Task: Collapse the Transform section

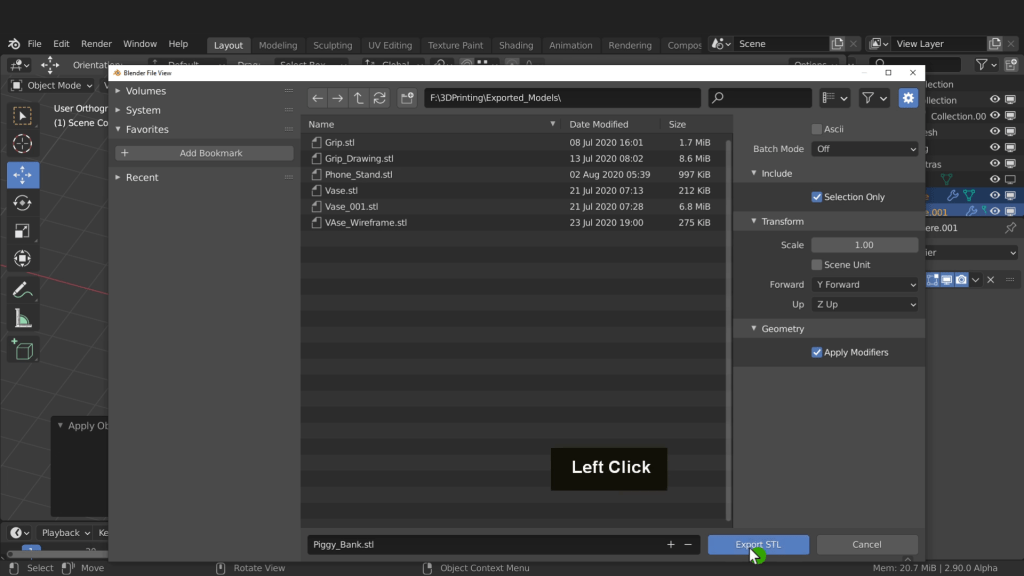Action: click(783, 221)
